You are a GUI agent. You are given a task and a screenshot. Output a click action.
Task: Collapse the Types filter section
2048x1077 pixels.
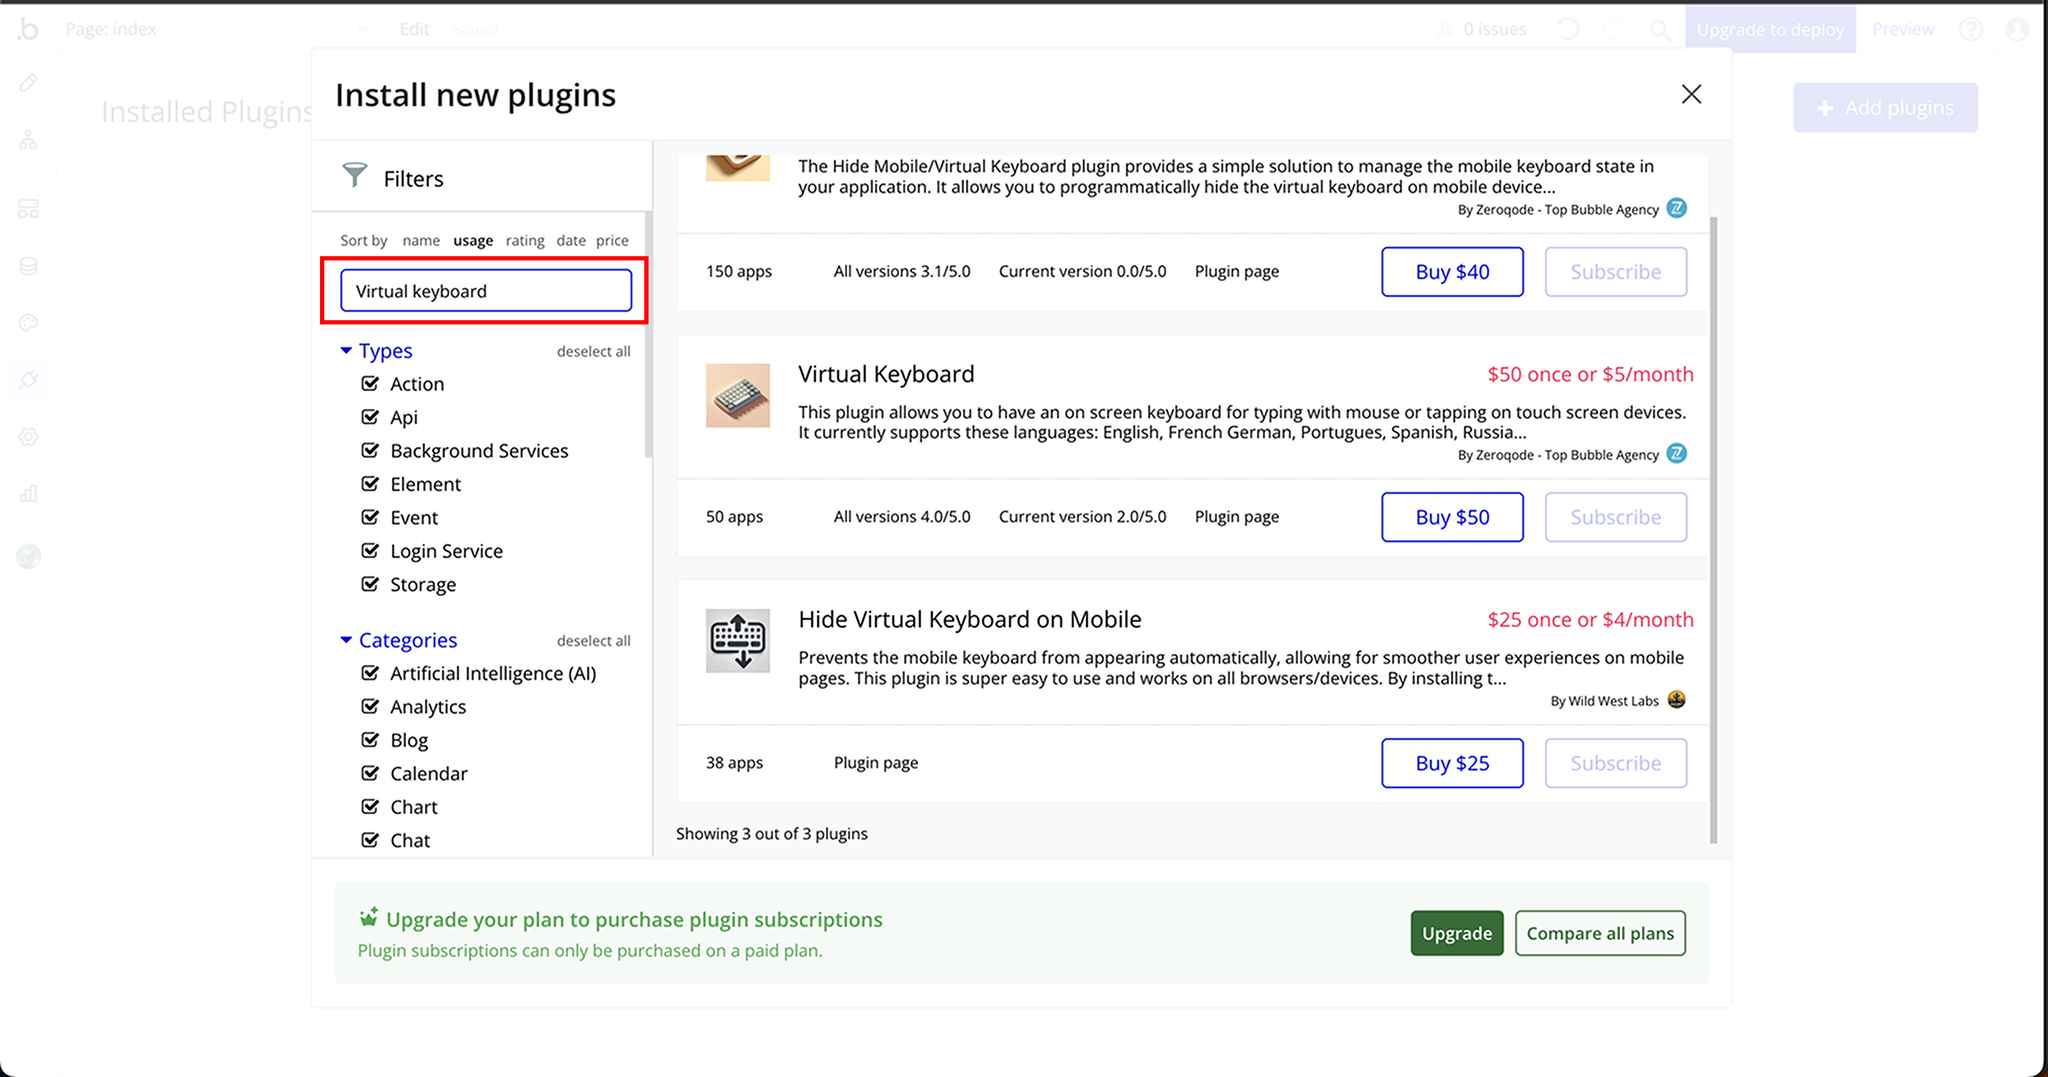[x=346, y=351]
